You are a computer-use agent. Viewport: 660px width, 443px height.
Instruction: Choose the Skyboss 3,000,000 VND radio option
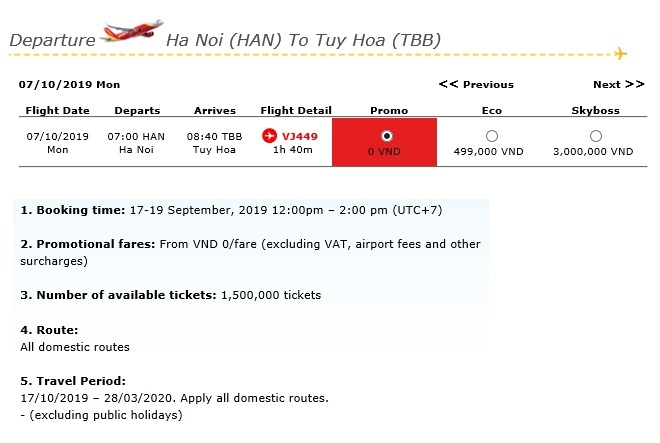coord(596,136)
